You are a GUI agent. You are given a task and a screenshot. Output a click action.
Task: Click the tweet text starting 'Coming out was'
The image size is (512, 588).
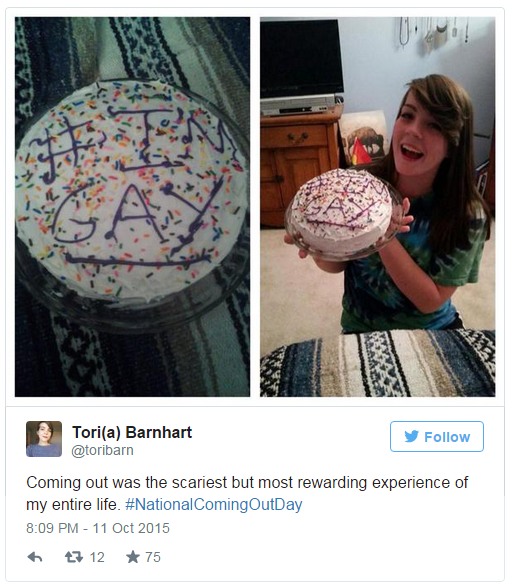pos(247,493)
